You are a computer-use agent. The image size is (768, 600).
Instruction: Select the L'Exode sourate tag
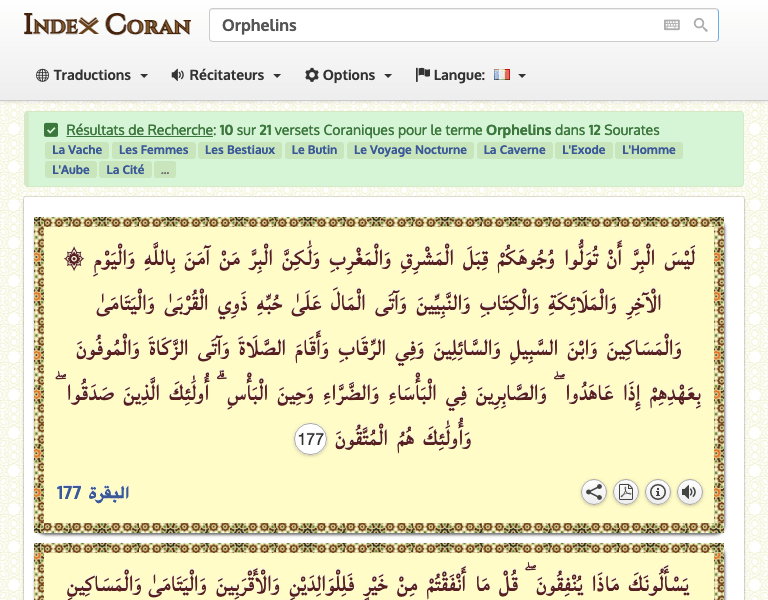583,150
